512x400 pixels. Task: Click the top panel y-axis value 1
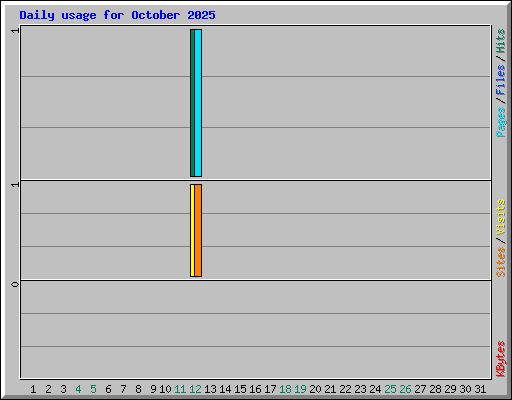pyautogui.click(x=15, y=31)
